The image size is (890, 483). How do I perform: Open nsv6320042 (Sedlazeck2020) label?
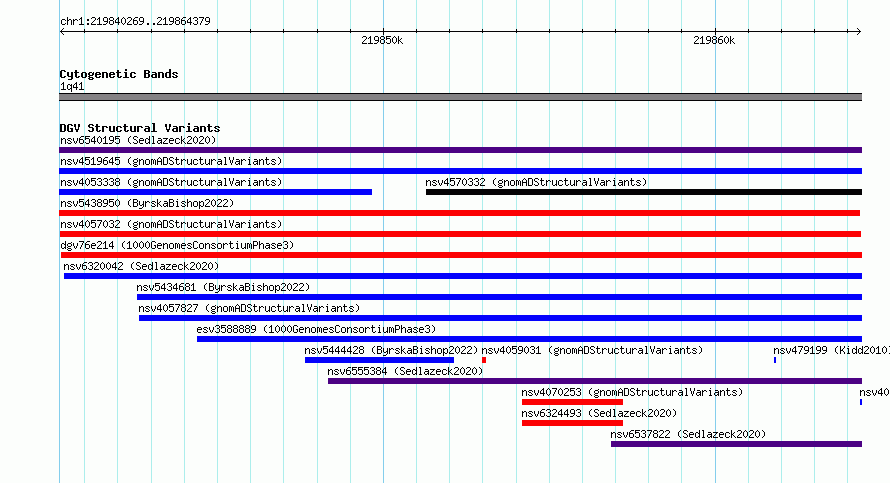pyautogui.click(x=141, y=266)
